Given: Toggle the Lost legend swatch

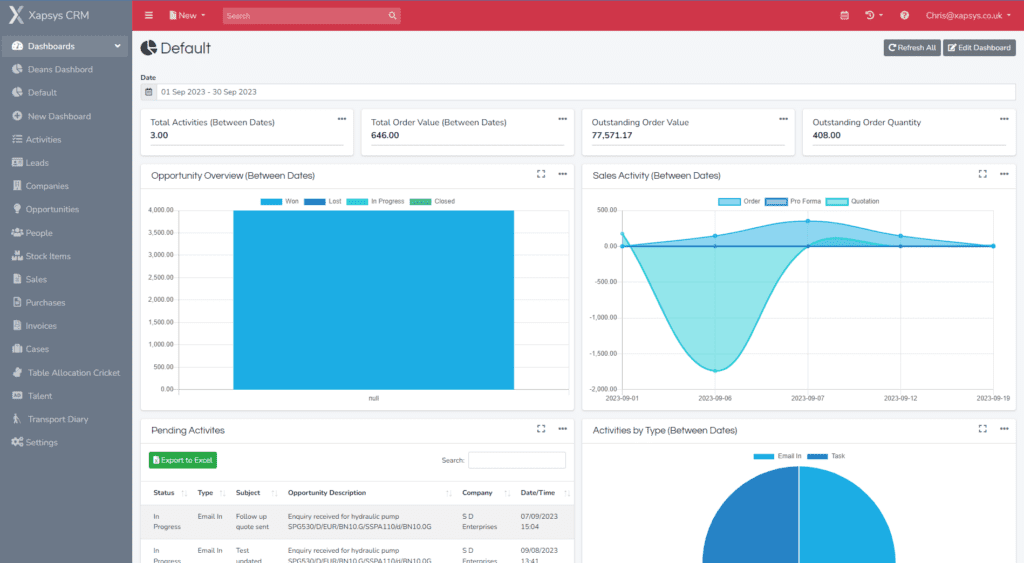Looking at the screenshot, I should coord(314,201).
